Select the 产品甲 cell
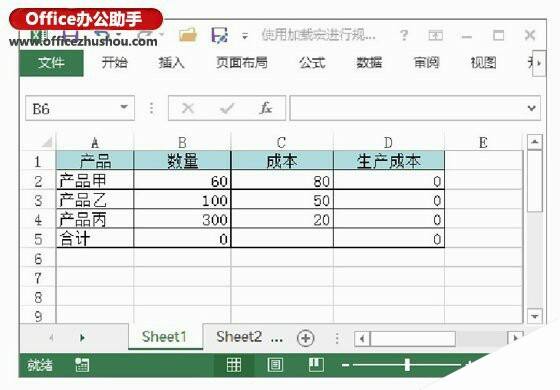The image size is (560, 390). [x=95, y=181]
